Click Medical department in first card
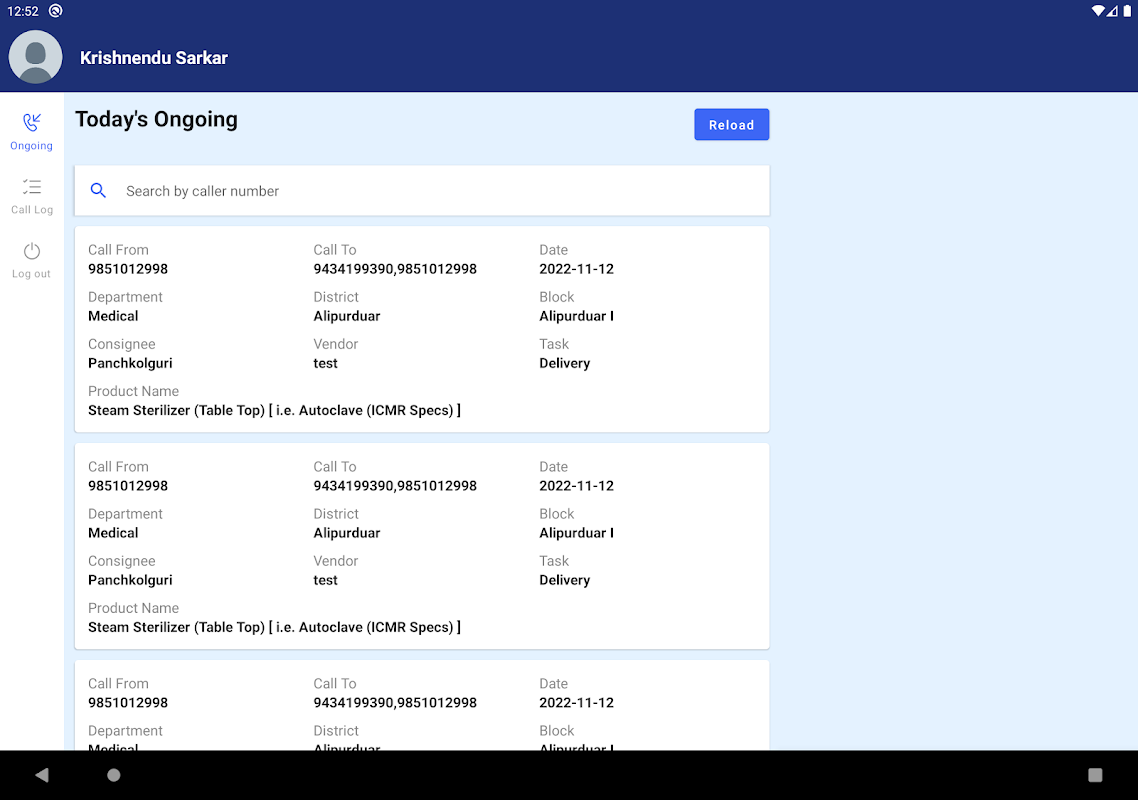Screen dimensions: 1138x800 click(x=113, y=316)
